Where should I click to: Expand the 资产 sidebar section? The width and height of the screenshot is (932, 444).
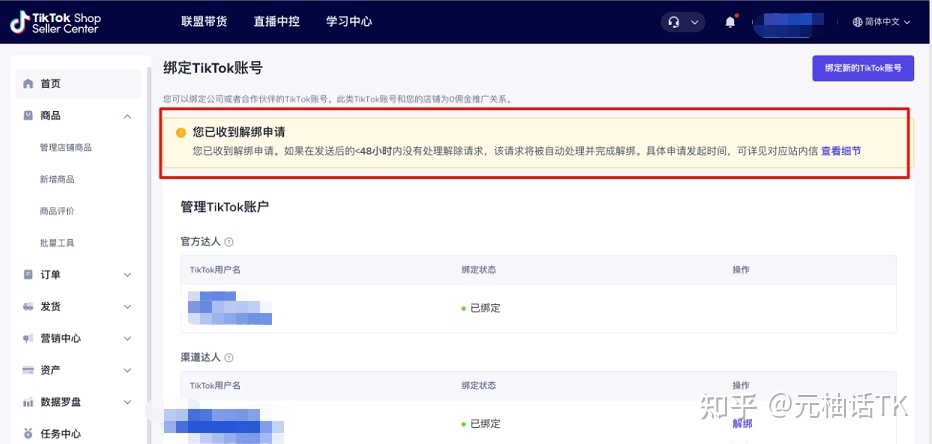coord(127,370)
